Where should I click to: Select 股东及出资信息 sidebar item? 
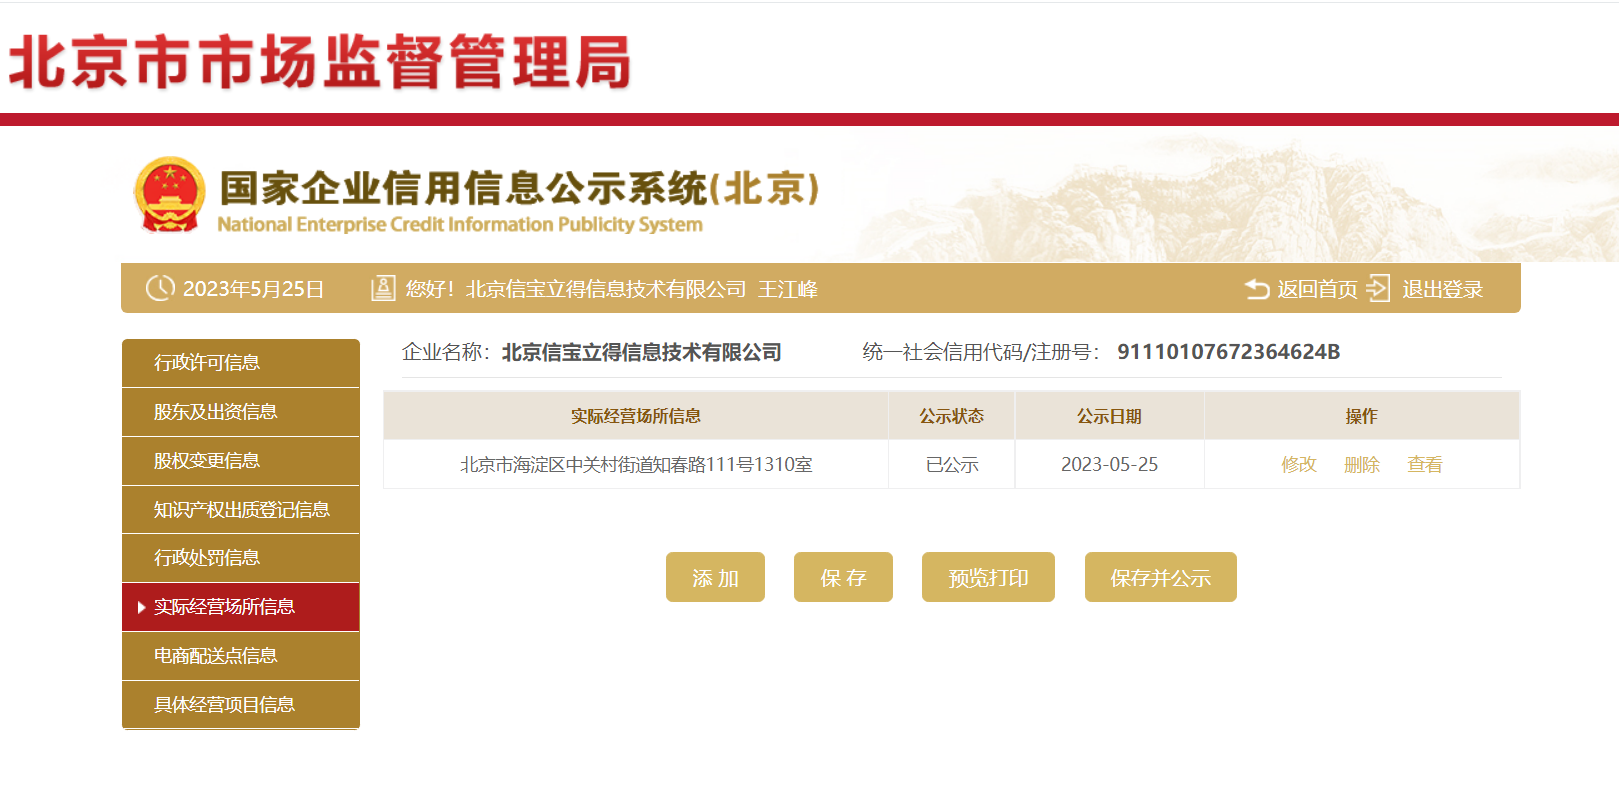[x=241, y=412]
